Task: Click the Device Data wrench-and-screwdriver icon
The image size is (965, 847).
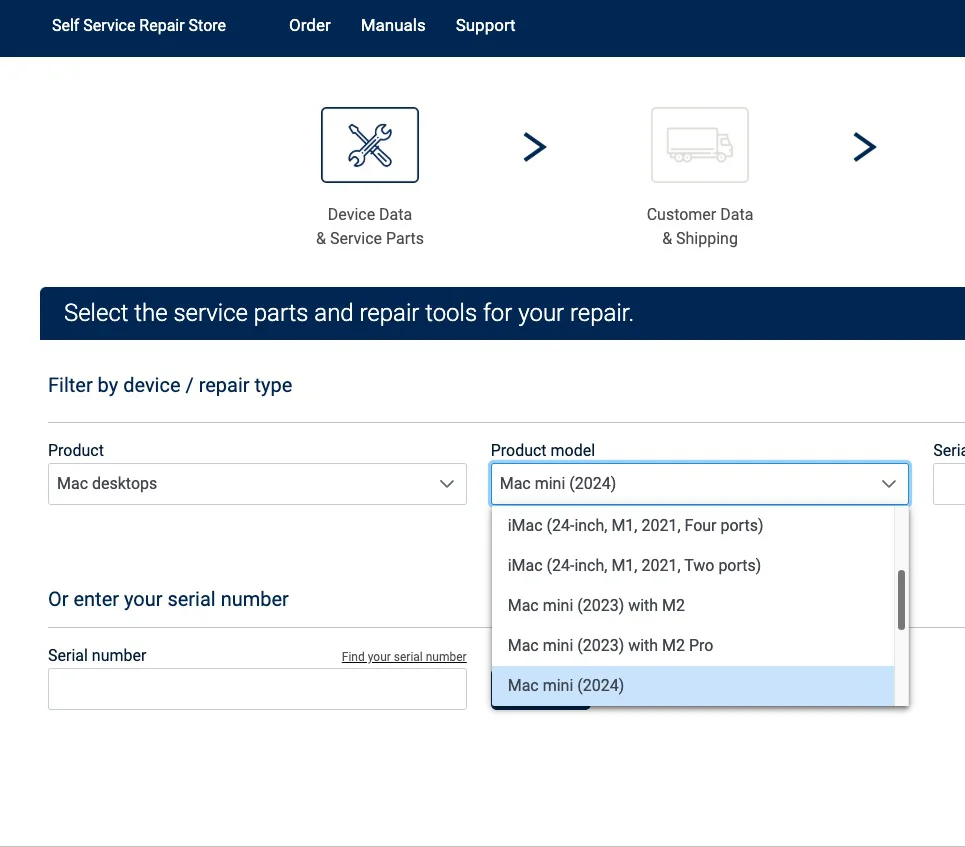Action: [x=370, y=145]
